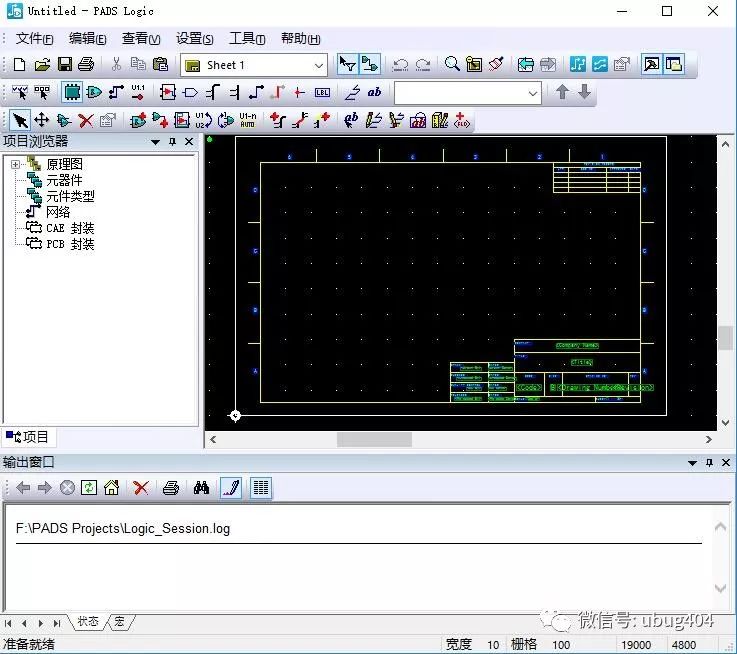
Task: Open the 文件 menu
Action: coord(34,38)
